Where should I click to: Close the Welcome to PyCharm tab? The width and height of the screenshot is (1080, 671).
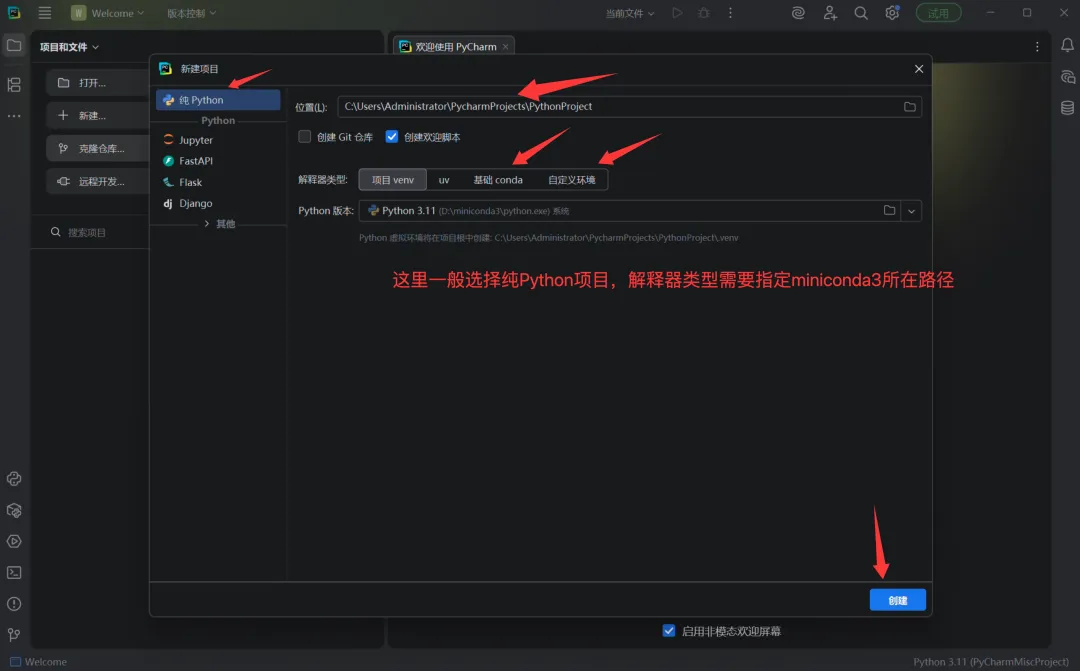click(x=506, y=47)
